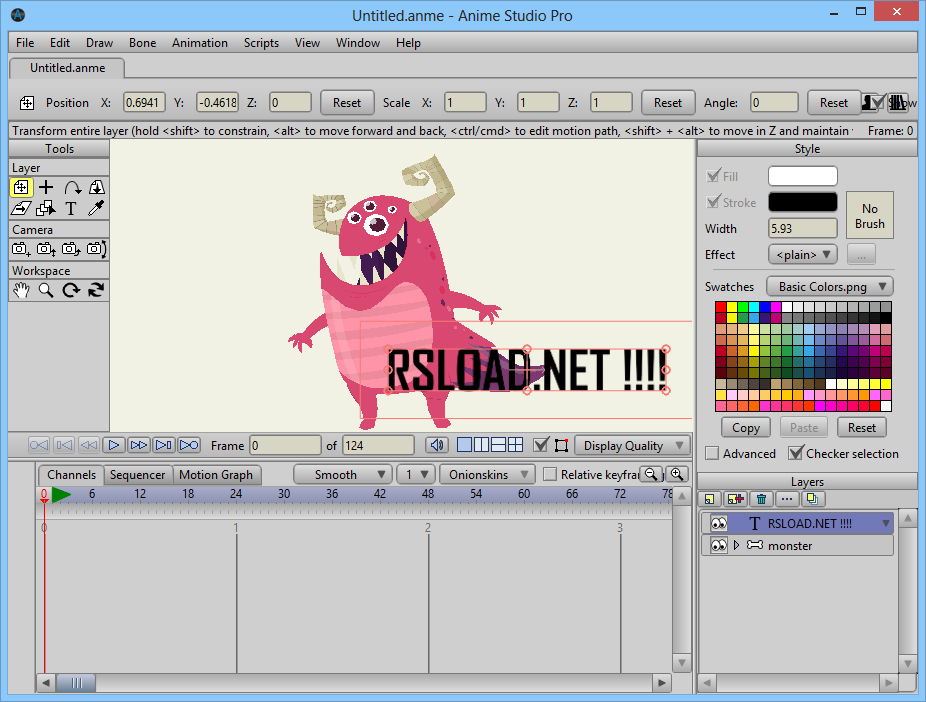Select the Insert Text tool
The width and height of the screenshot is (926, 702).
(71, 208)
